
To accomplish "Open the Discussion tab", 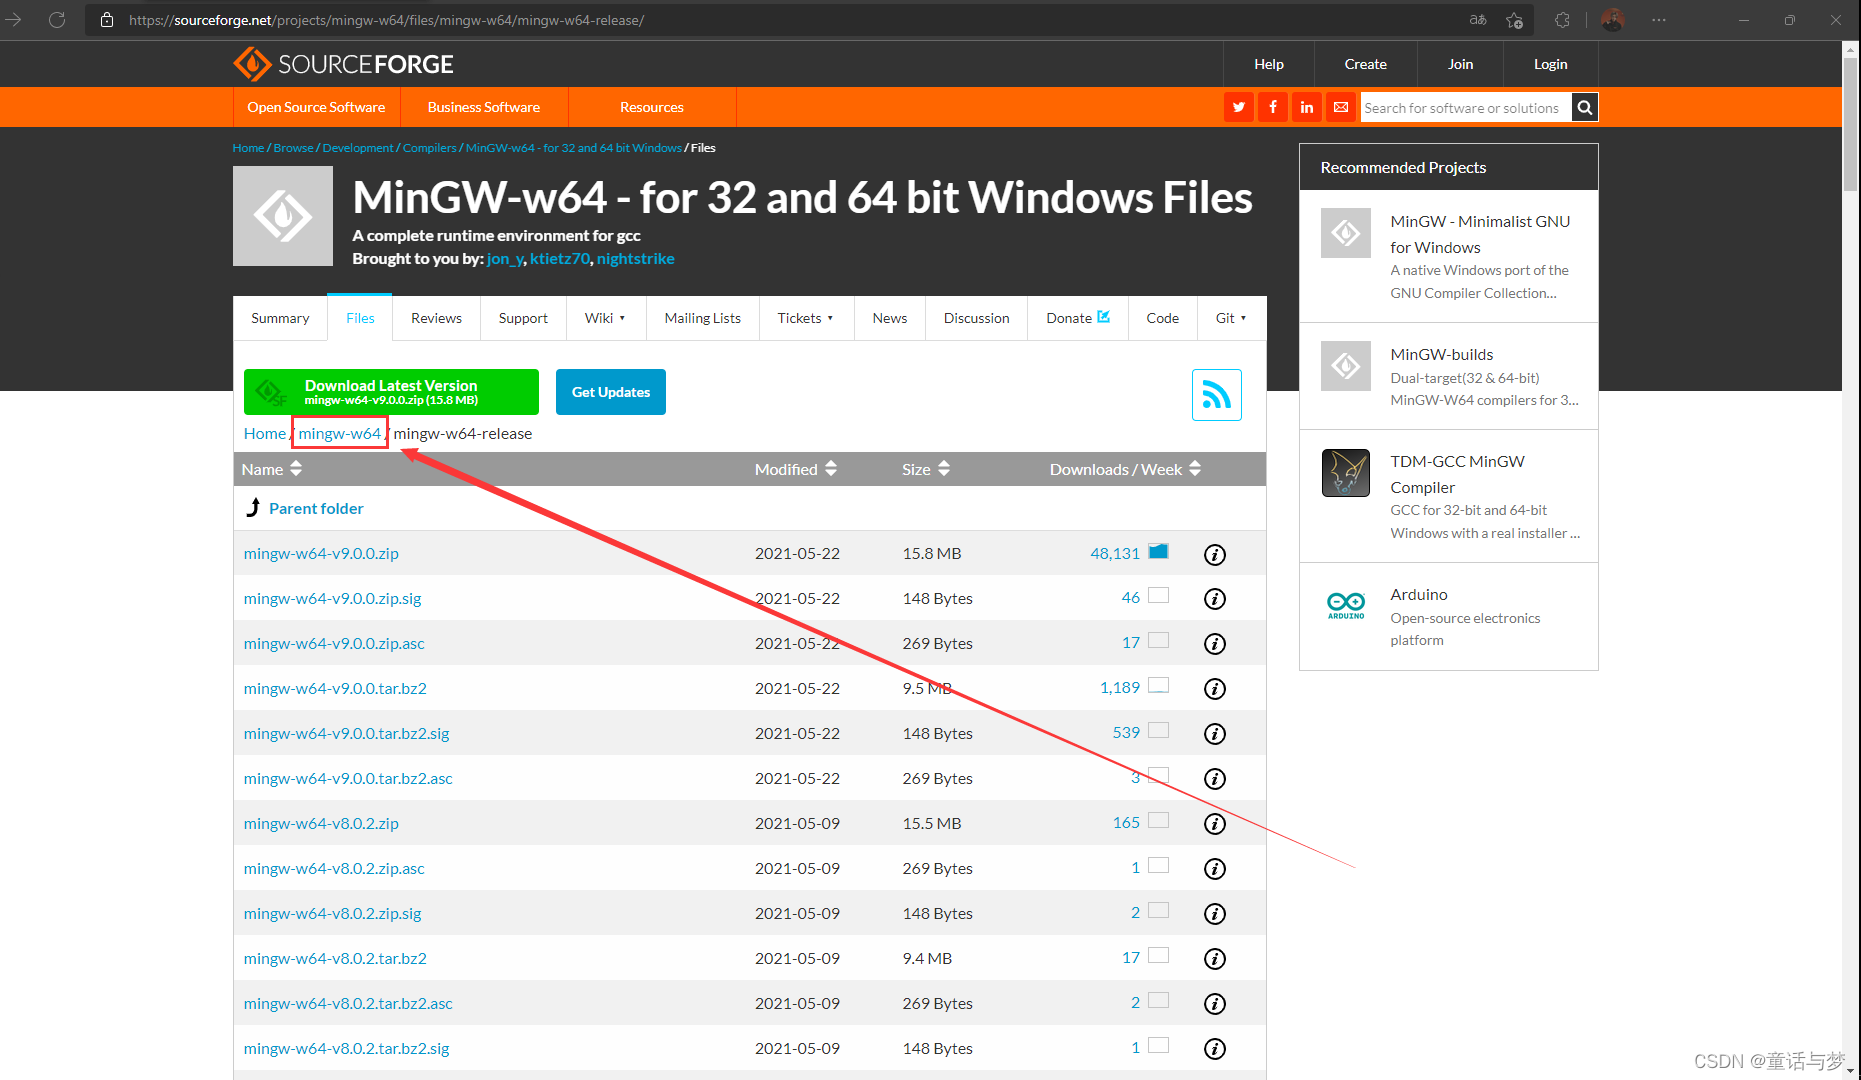I will coord(977,318).
